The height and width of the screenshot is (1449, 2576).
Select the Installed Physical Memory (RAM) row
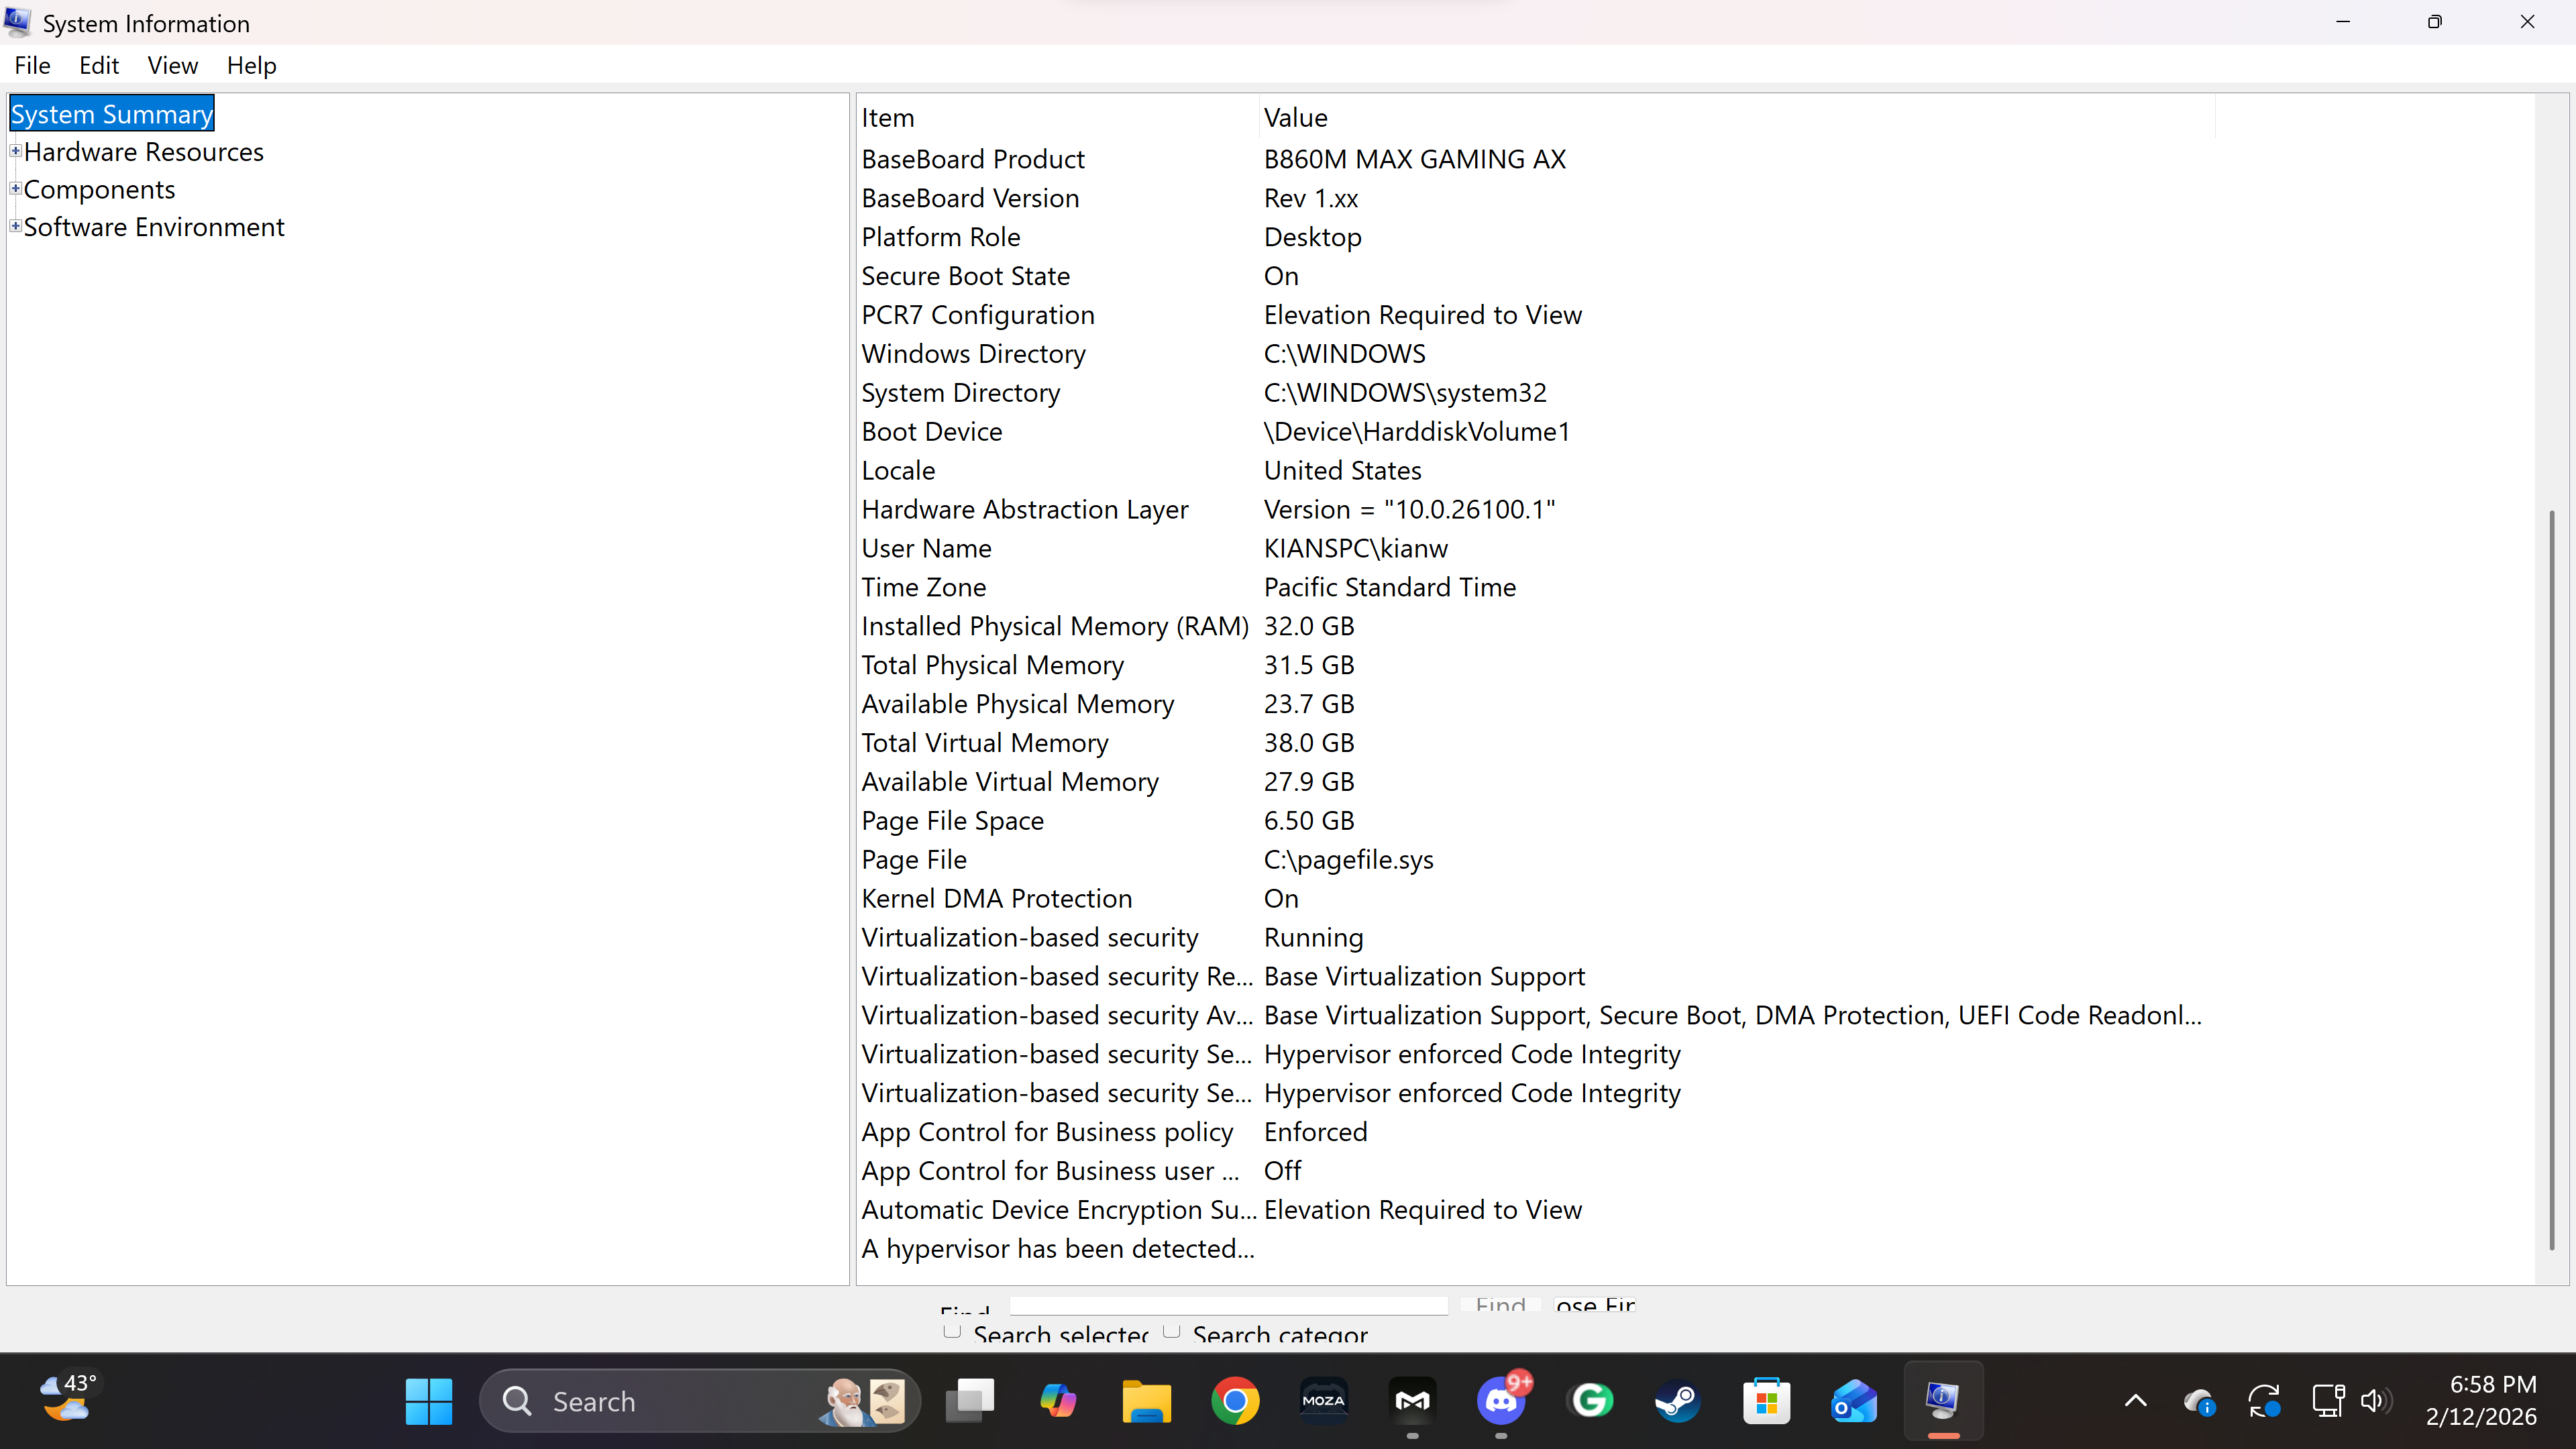click(x=1536, y=626)
